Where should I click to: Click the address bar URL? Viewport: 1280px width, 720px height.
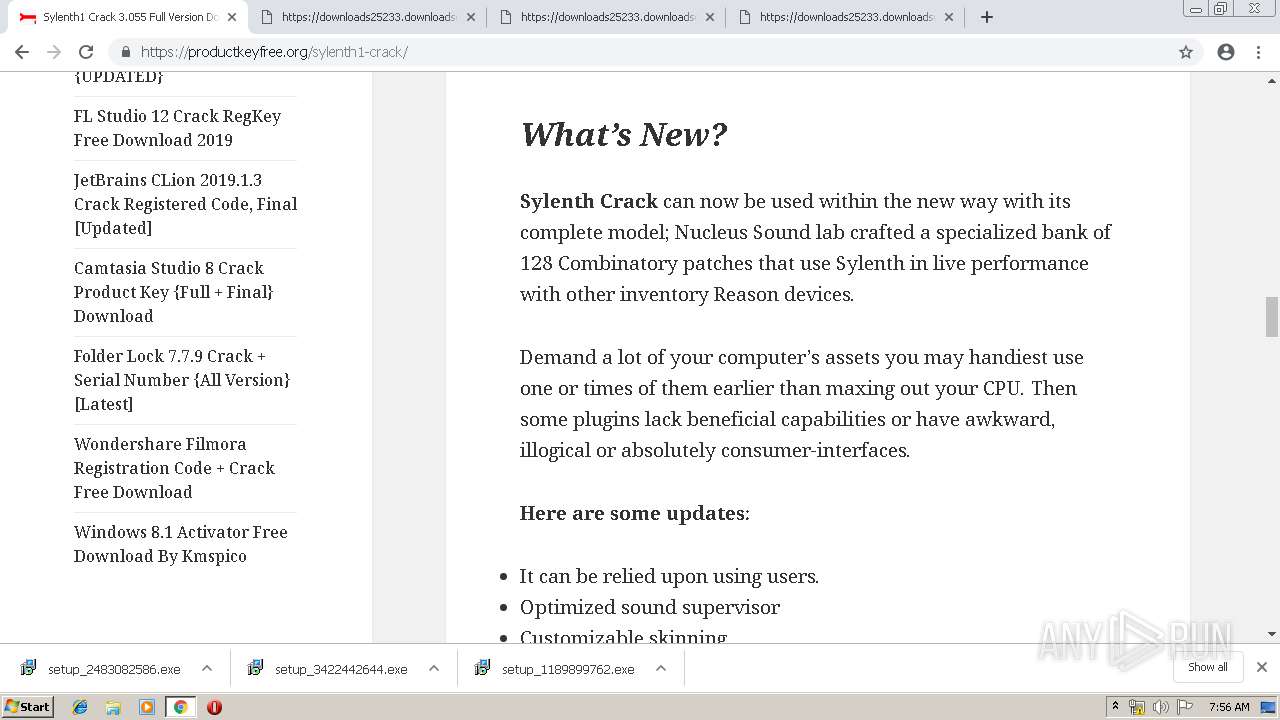point(274,52)
